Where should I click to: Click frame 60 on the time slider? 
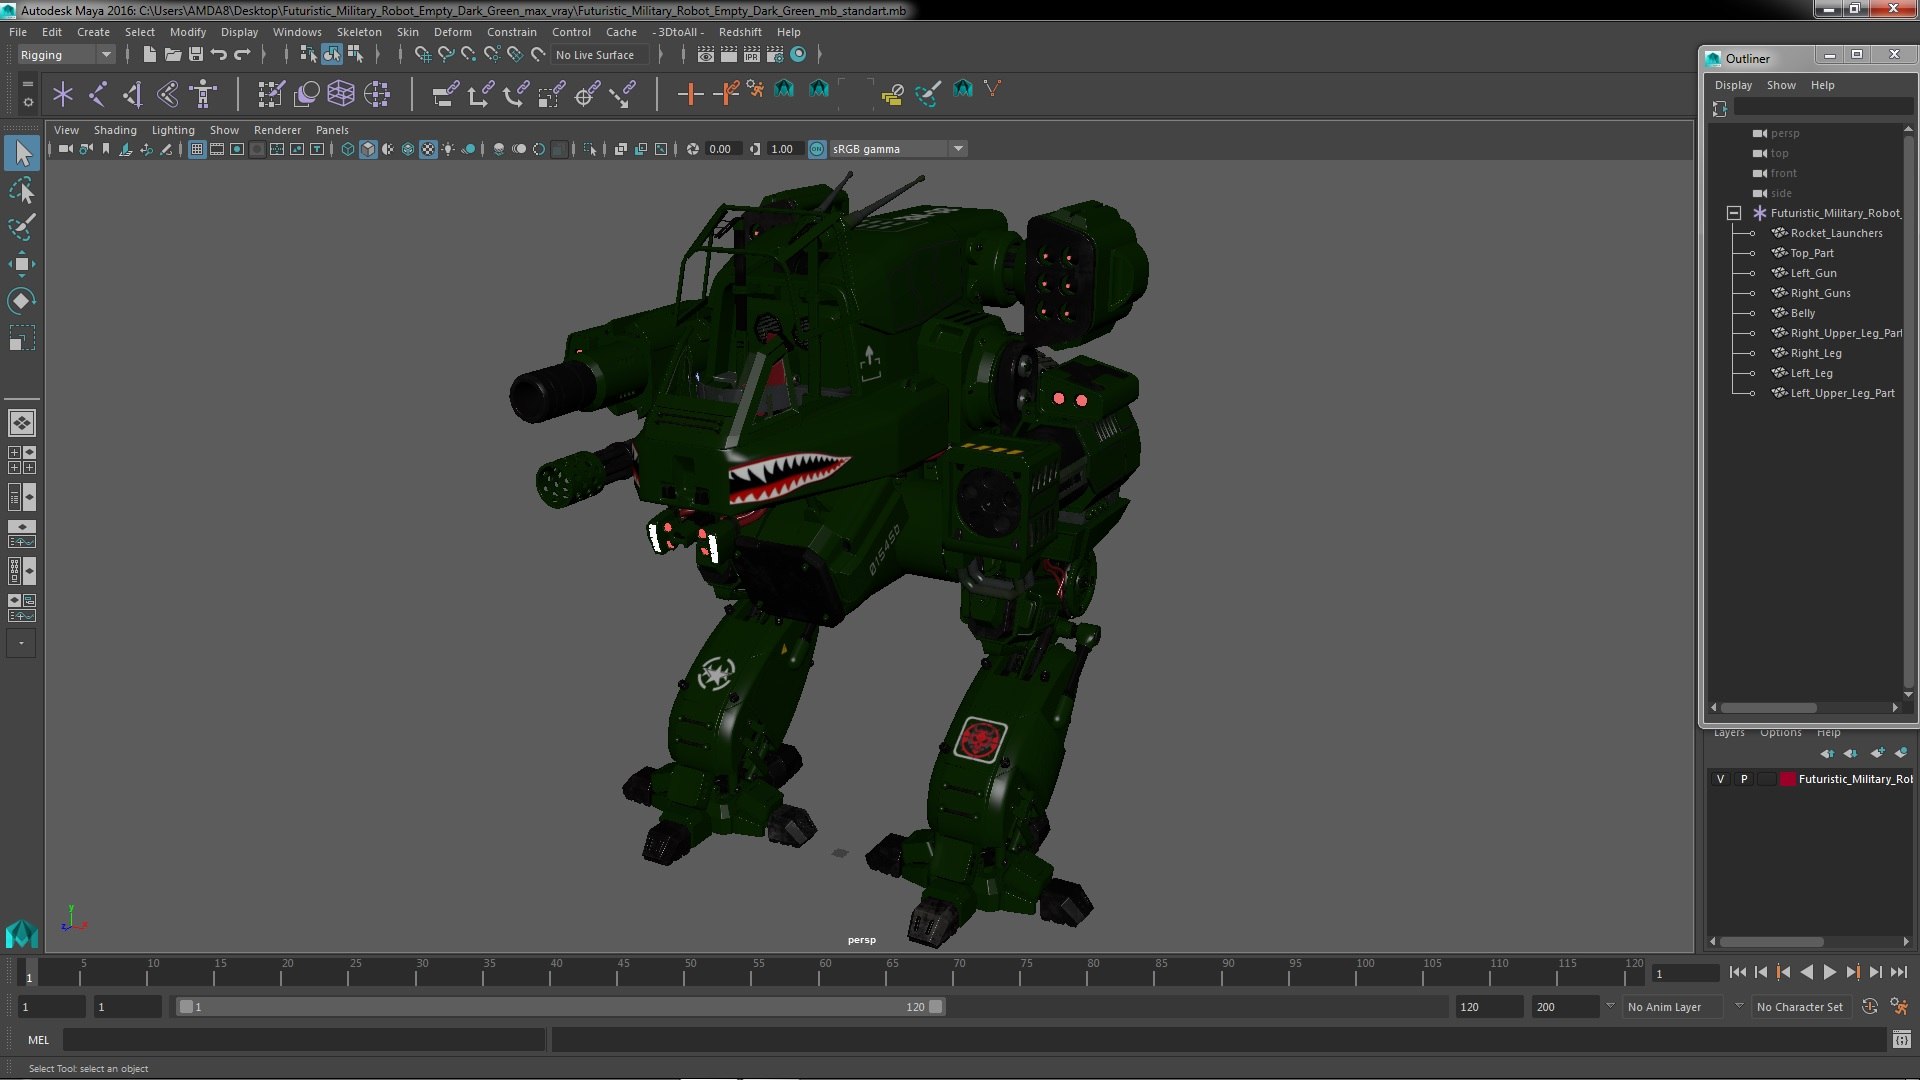point(825,972)
